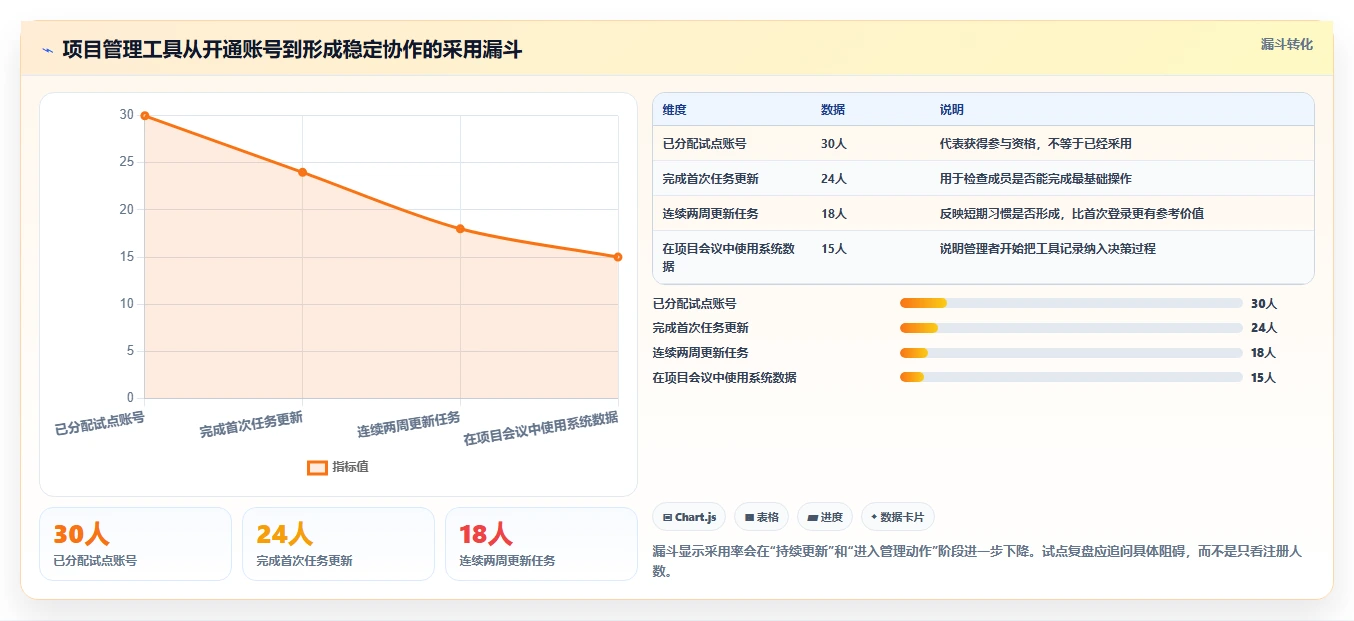1354x621 pixels.
Task: Click the orange legend swatch box
Action: (317, 467)
